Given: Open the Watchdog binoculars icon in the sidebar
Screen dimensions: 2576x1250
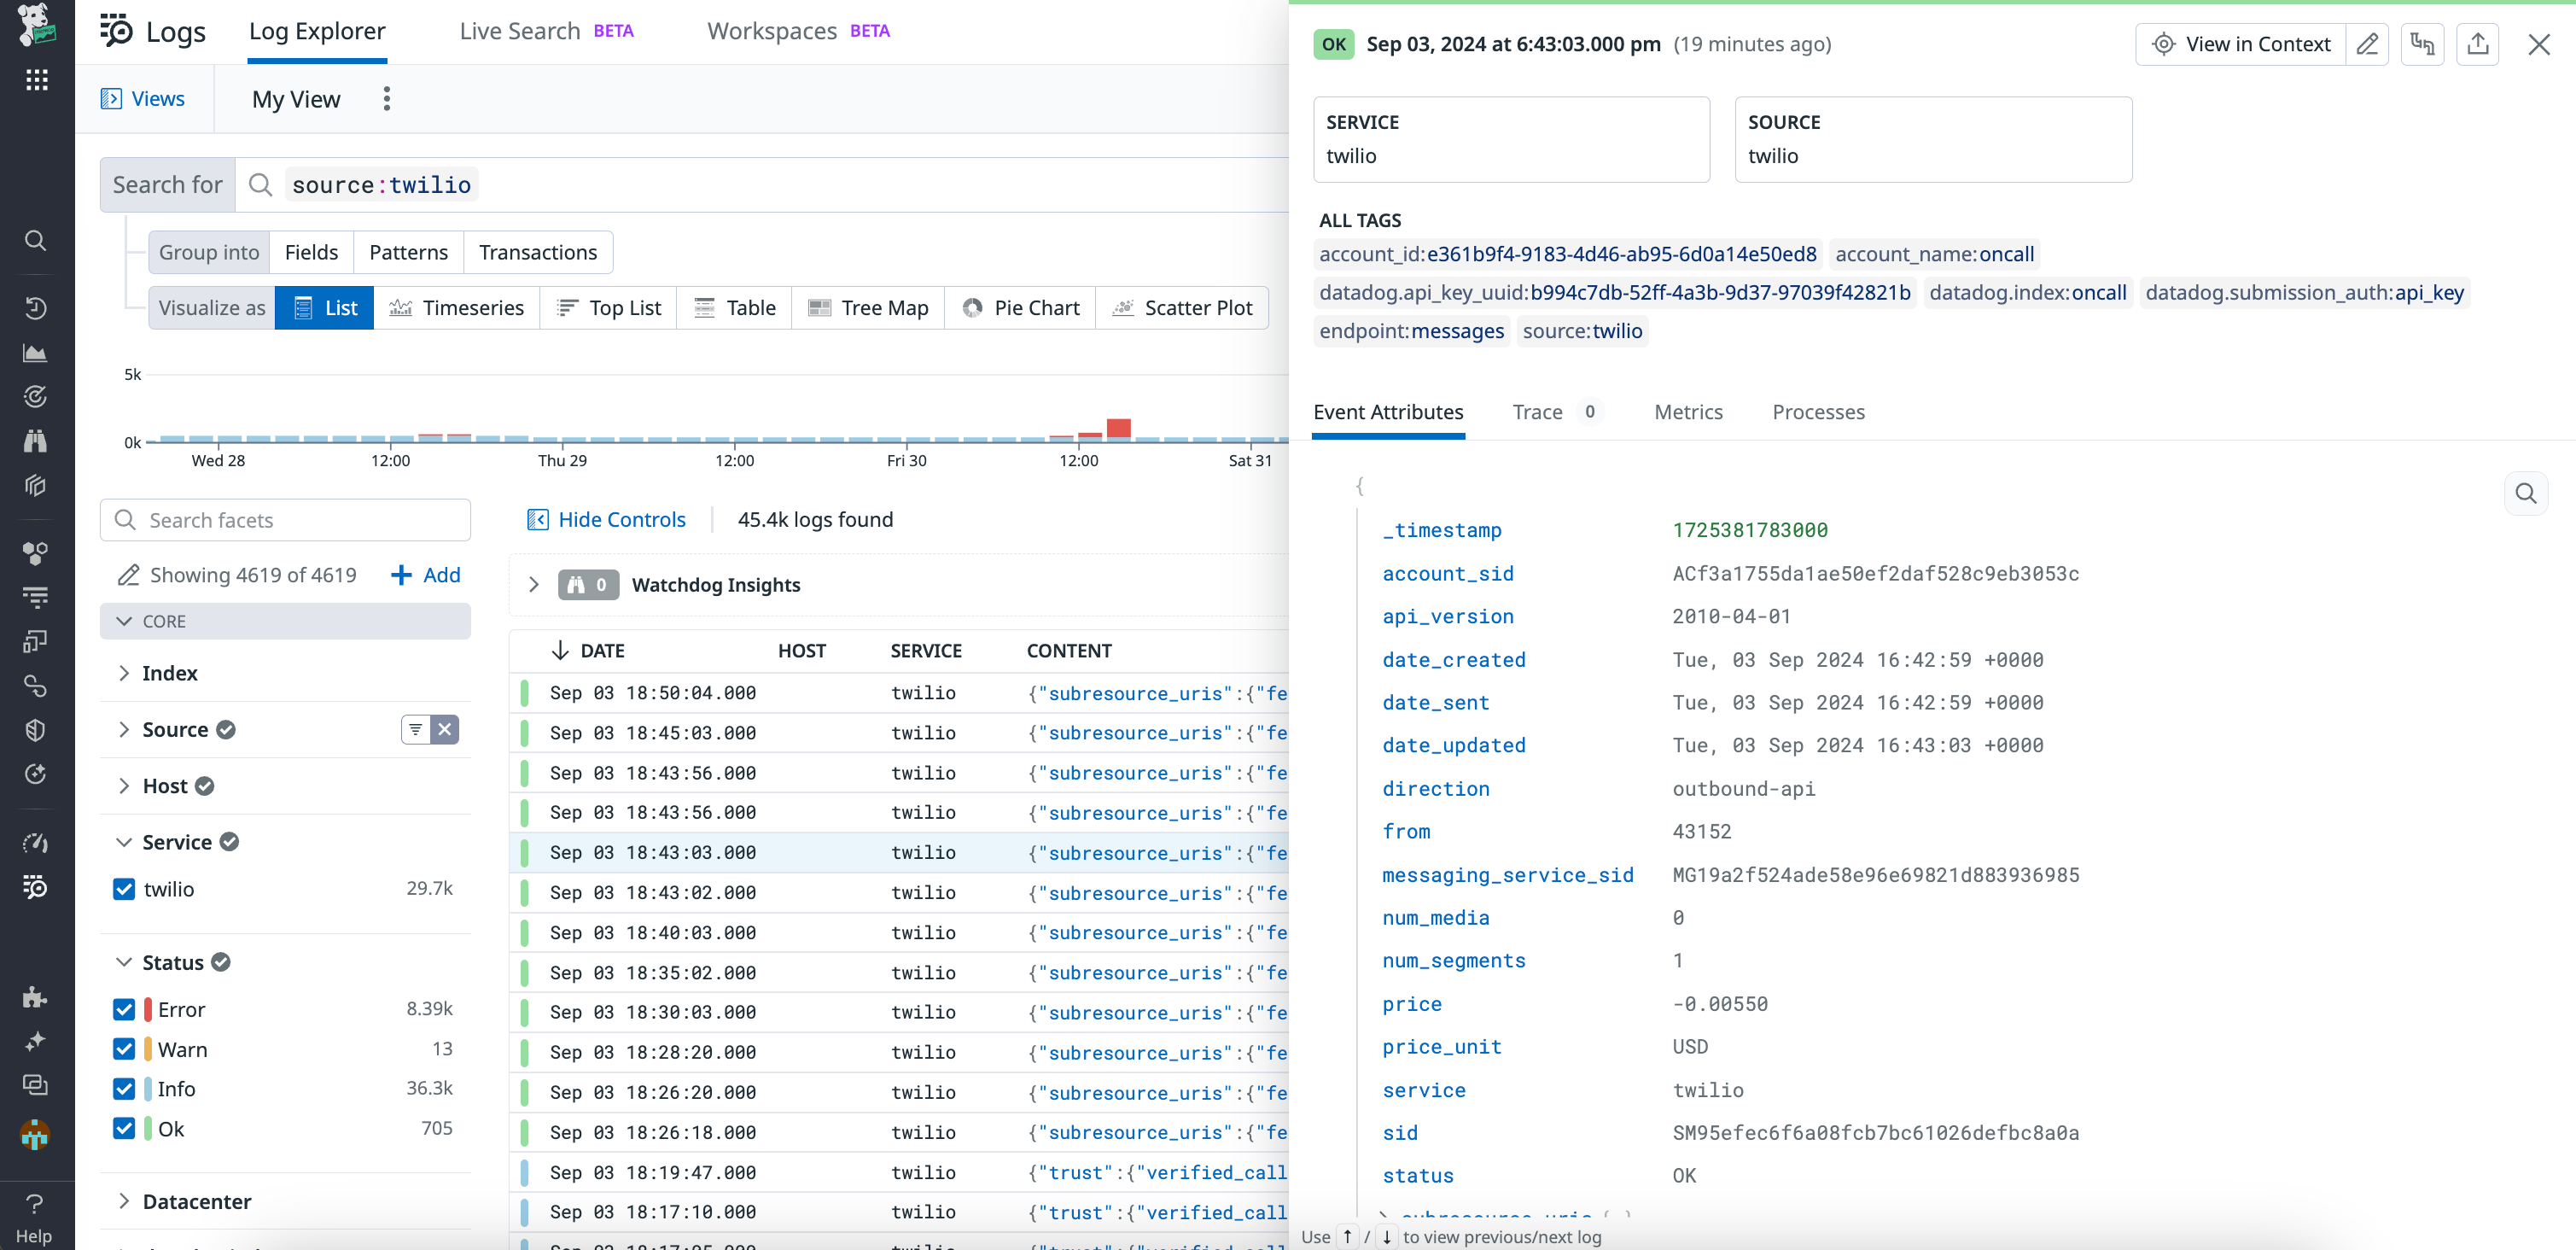Looking at the screenshot, I should click(x=35, y=440).
